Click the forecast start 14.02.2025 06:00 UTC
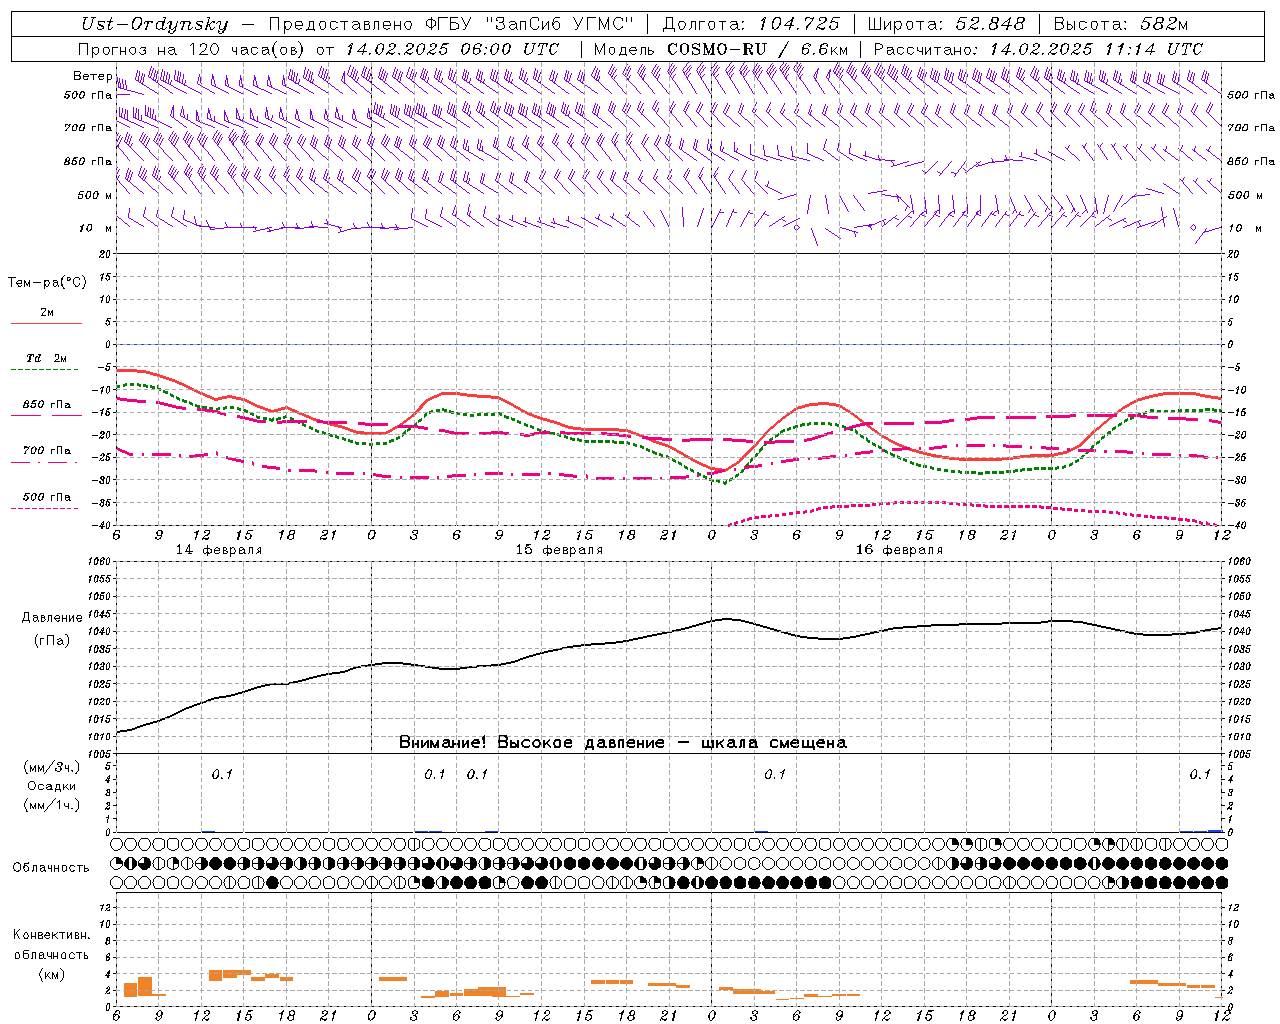The image size is (1280, 1024). pyautogui.click(x=452, y=49)
